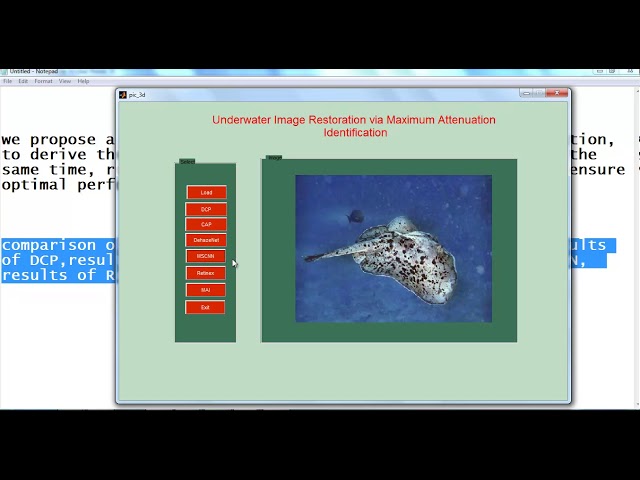Open the Edit menu in Notepad

click(x=23, y=81)
